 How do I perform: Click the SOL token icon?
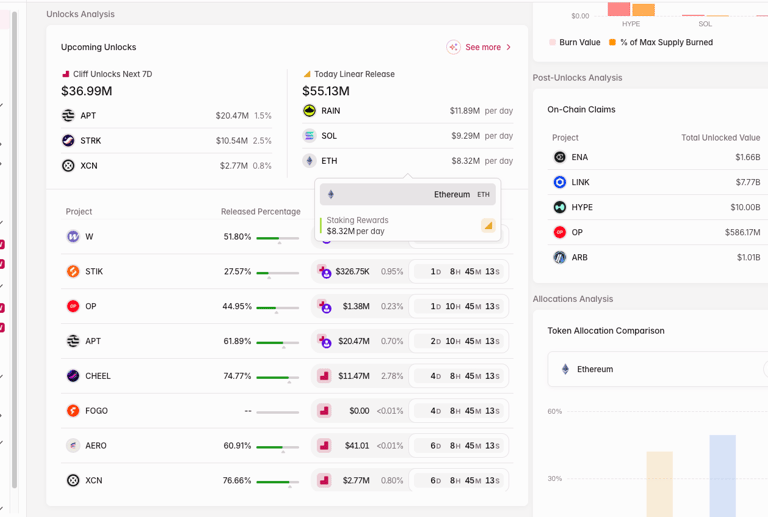coord(309,136)
